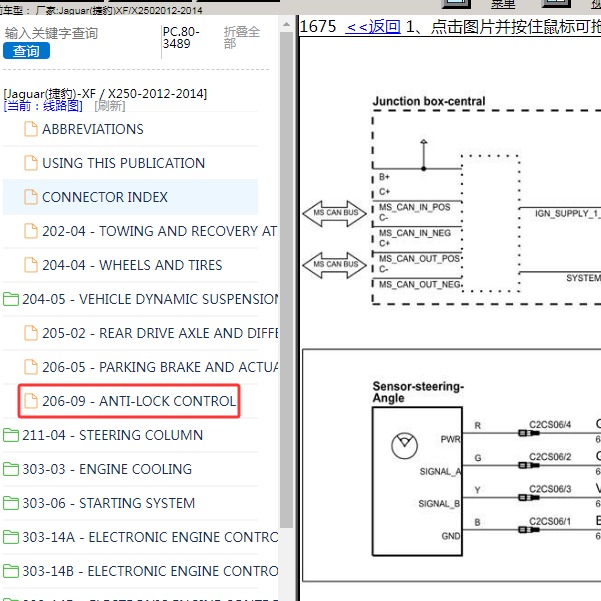Click the 206-05 page icon
Screen dimensions: 601x601
click(31, 367)
